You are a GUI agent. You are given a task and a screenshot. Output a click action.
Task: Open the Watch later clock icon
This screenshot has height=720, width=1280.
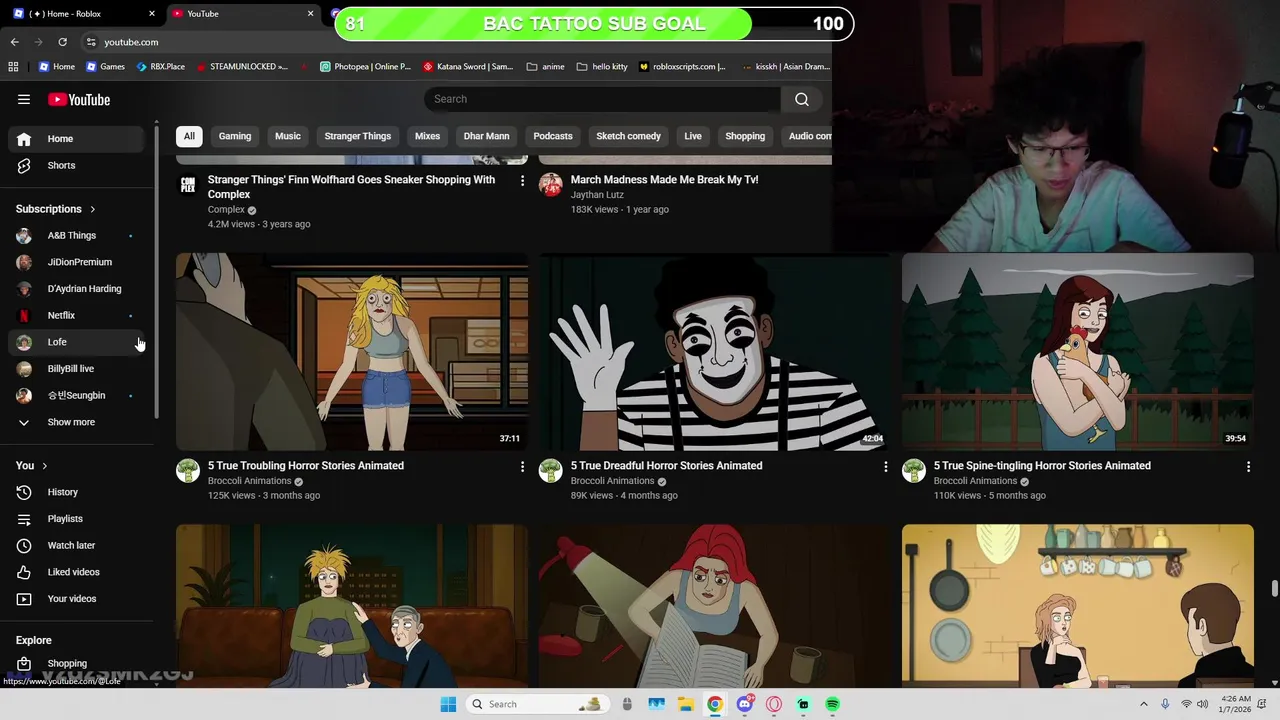(x=24, y=545)
